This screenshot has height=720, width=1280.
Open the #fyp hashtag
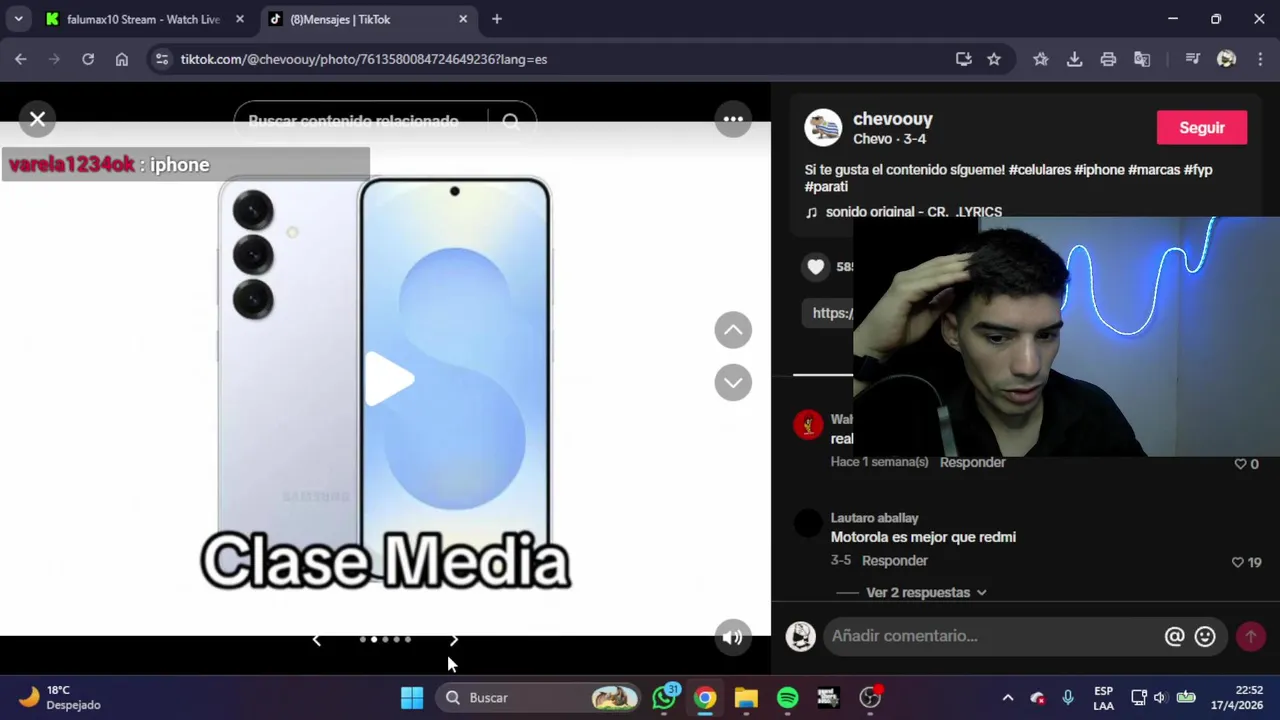coord(1198,170)
